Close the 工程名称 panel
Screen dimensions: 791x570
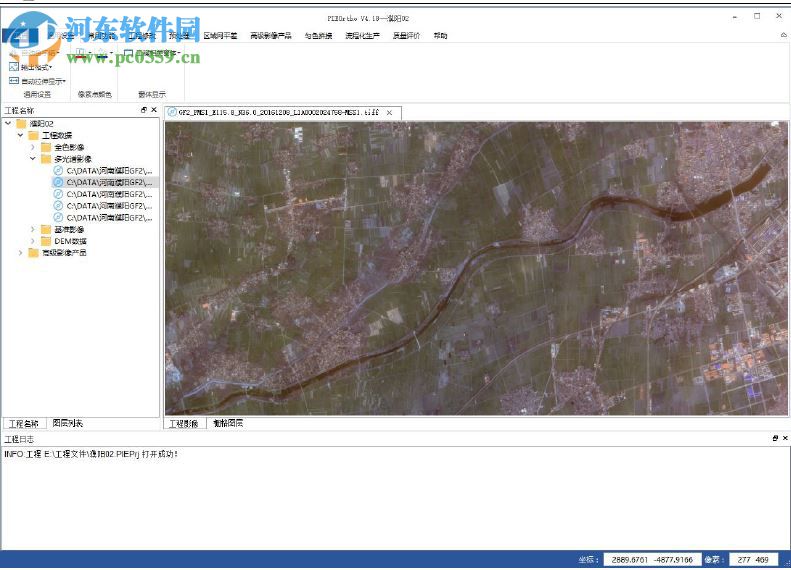[154, 110]
